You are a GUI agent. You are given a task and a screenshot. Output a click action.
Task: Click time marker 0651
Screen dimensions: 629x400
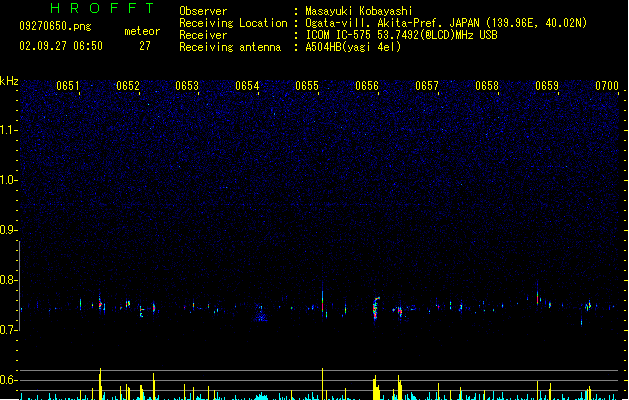[68, 86]
